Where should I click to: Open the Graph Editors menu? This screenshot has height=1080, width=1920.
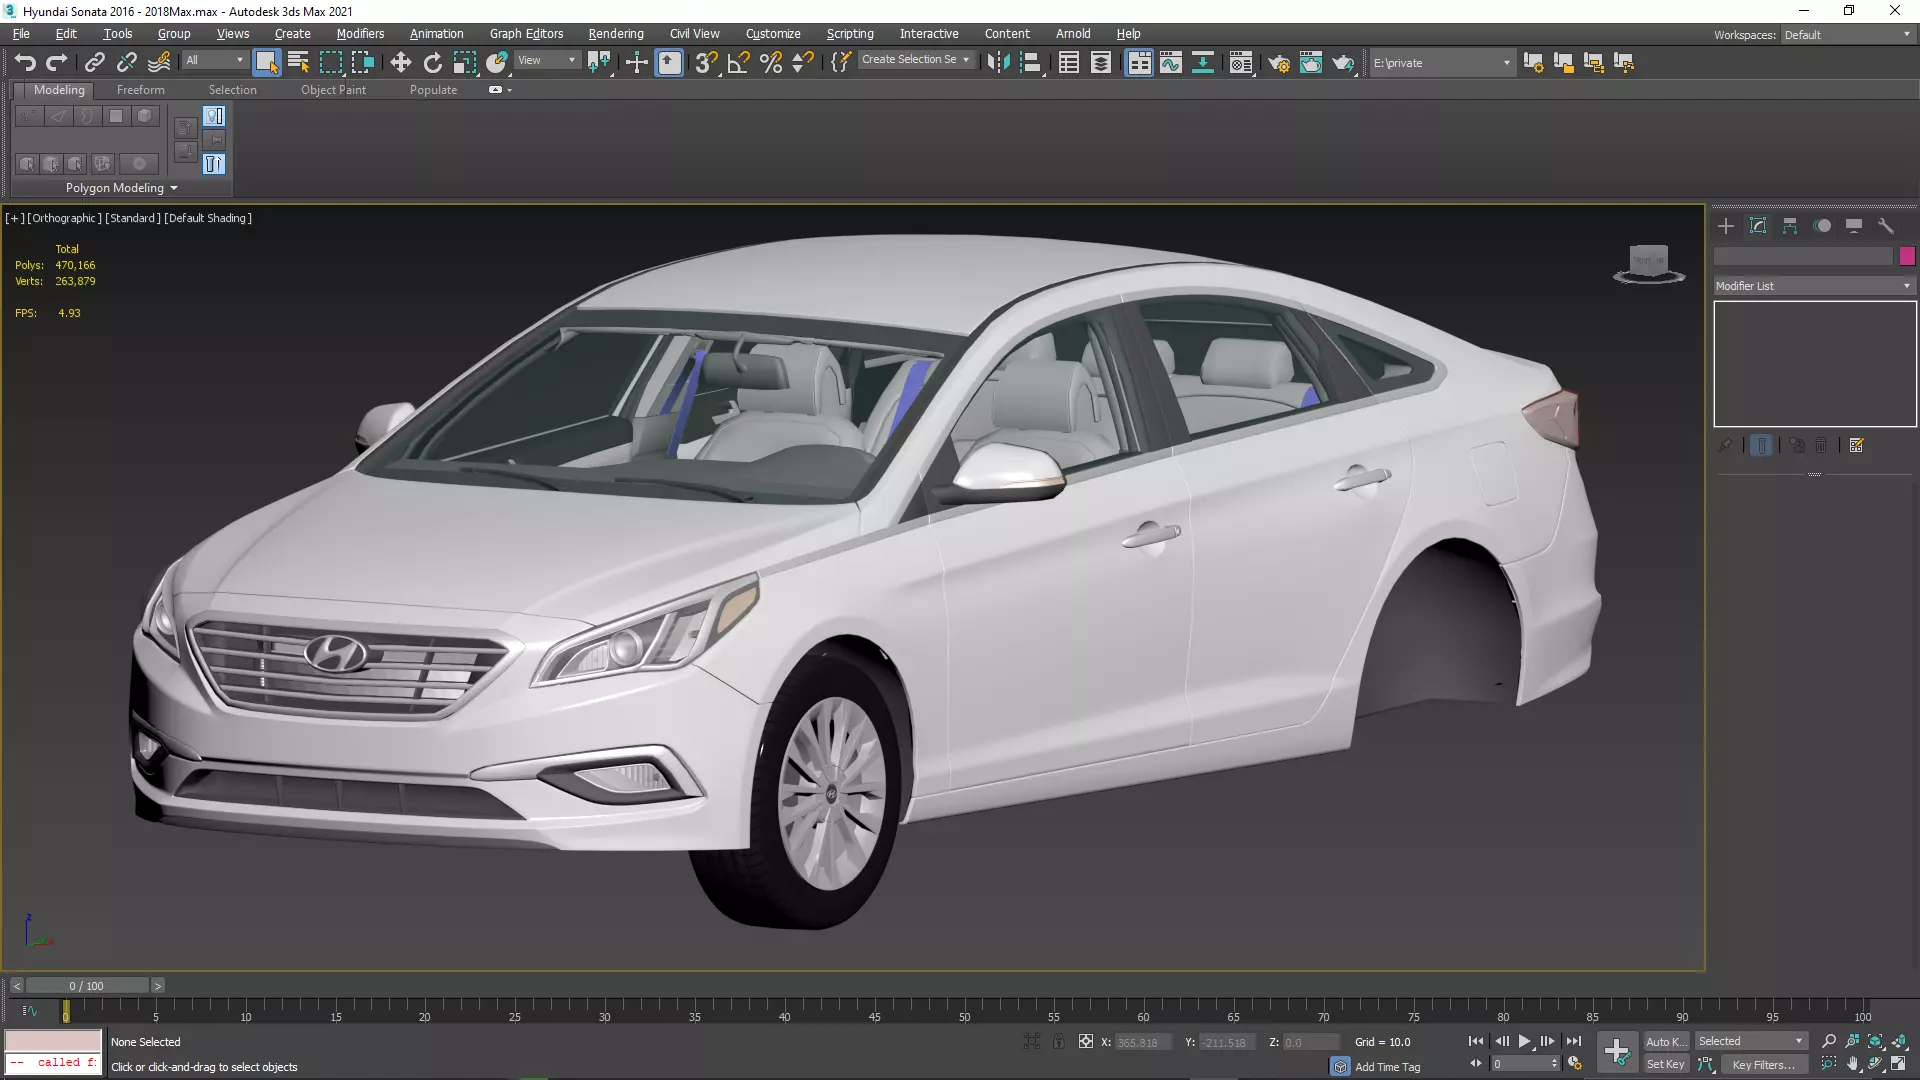coord(526,34)
